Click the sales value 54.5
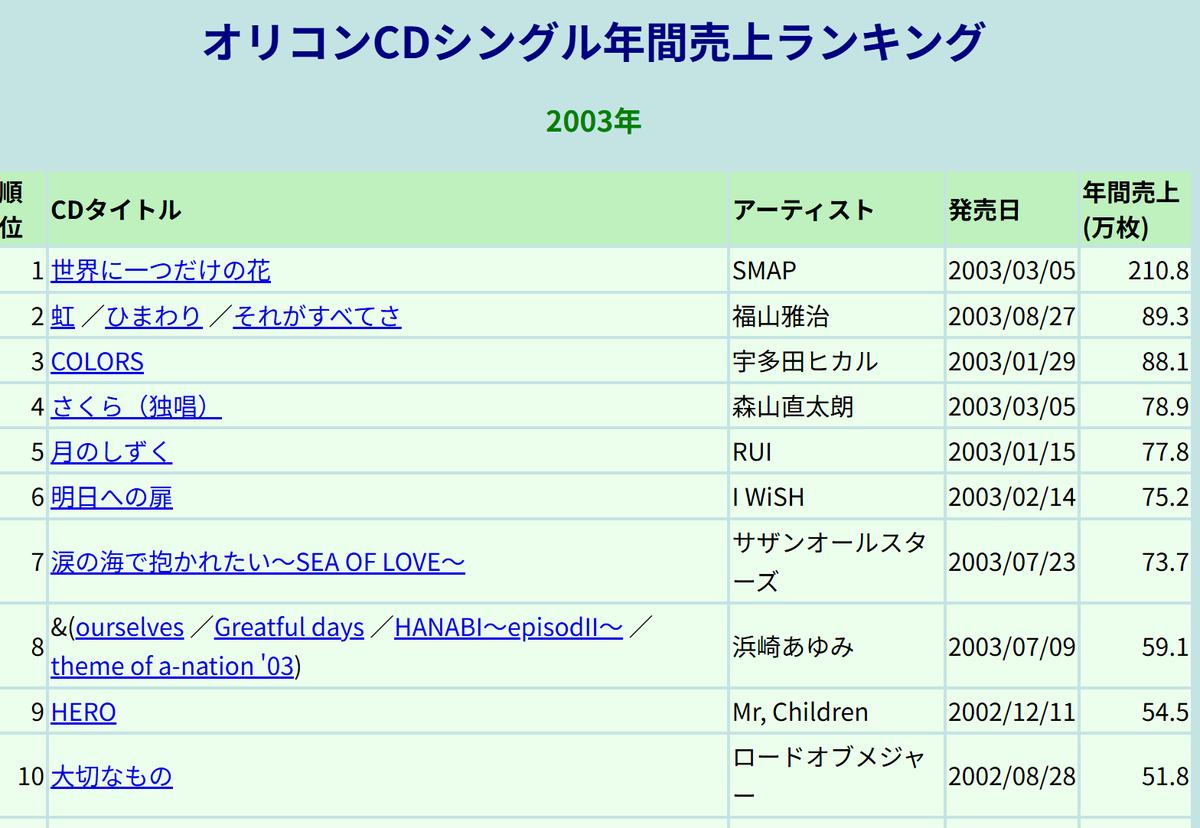Viewport: 1200px width, 828px height. 1164,712
